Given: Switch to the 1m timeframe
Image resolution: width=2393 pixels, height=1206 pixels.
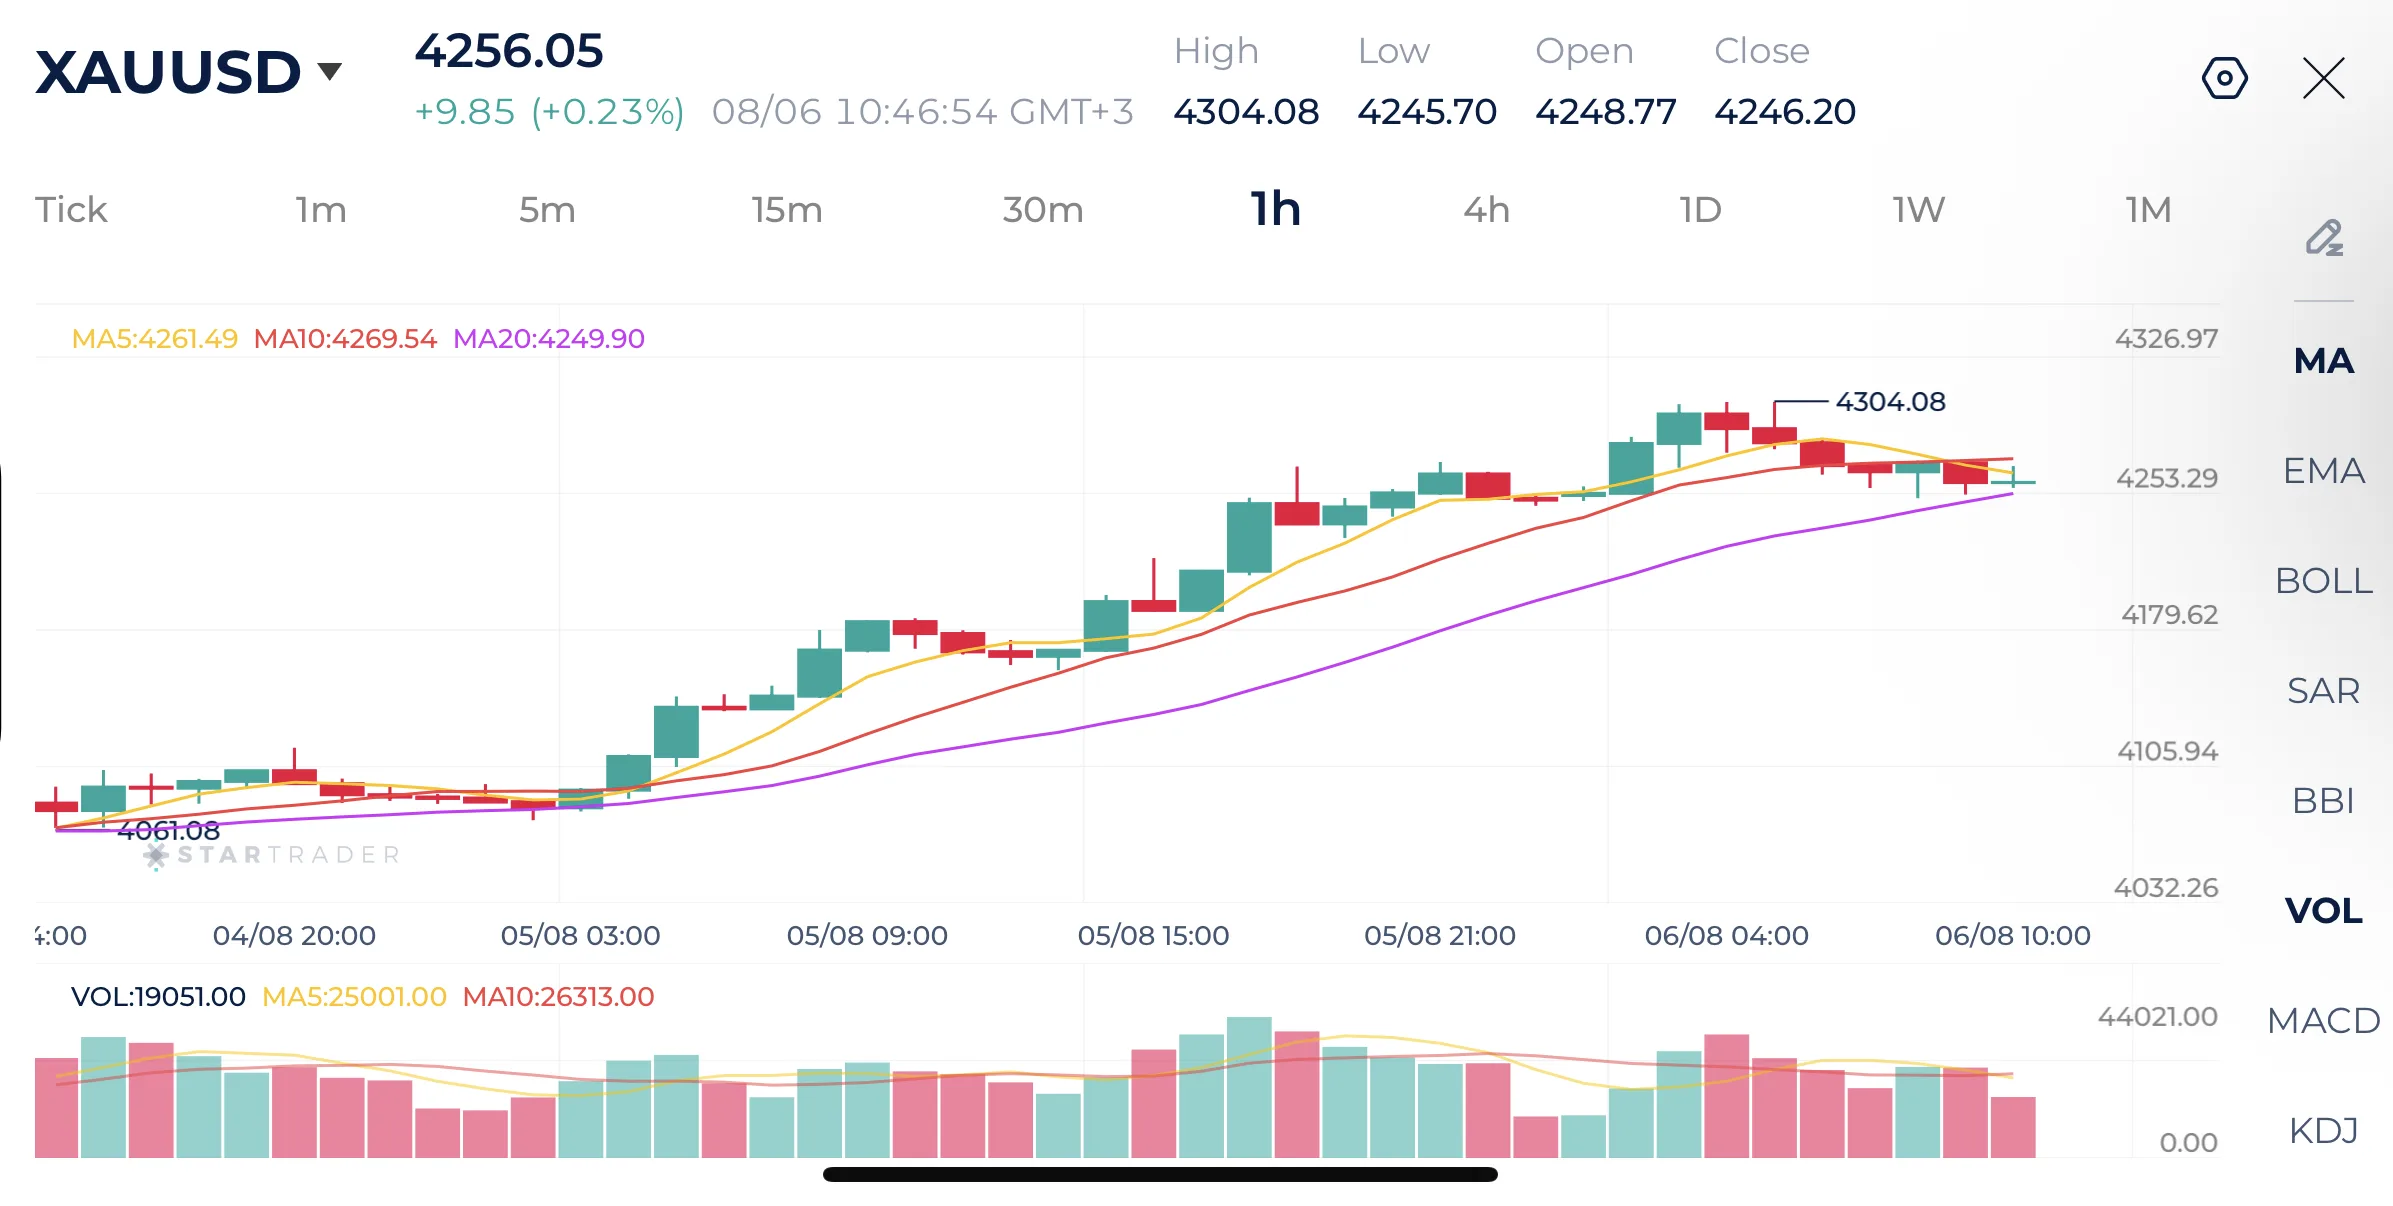Looking at the screenshot, I should (321, 210).
